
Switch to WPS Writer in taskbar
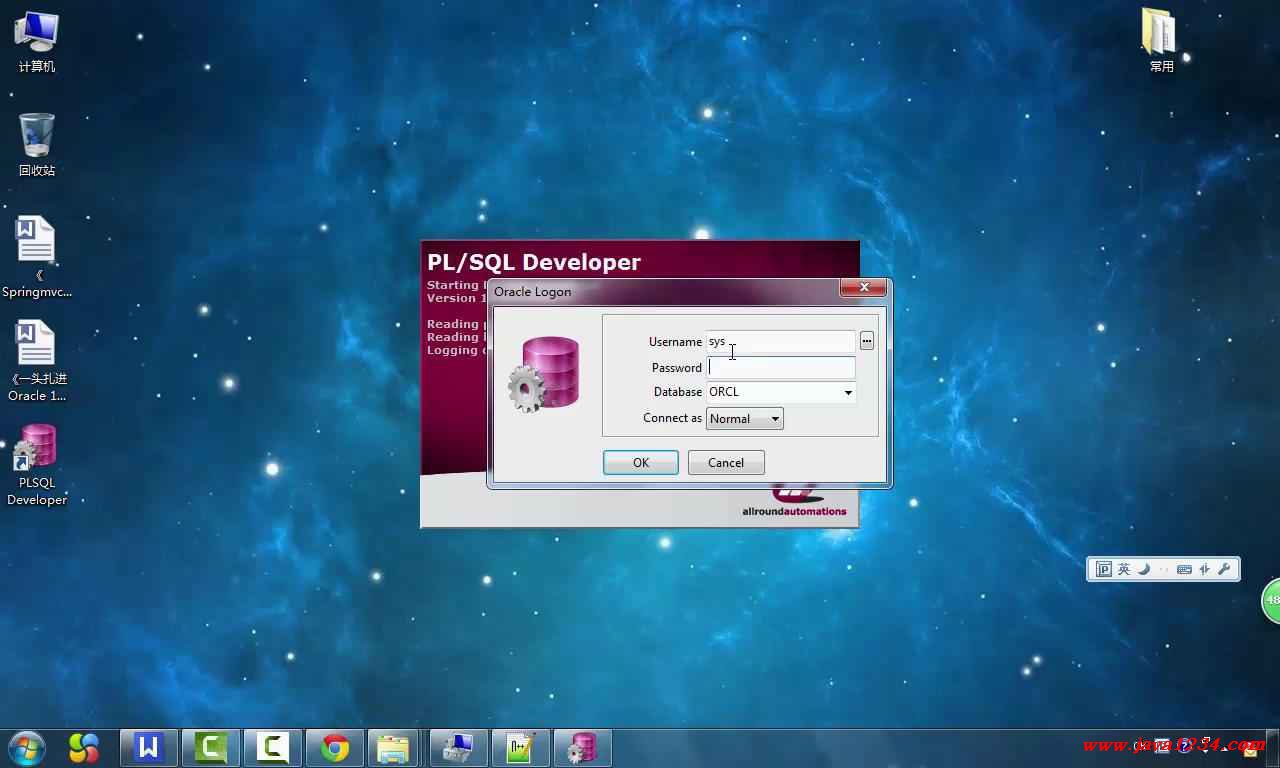[149, 747]
